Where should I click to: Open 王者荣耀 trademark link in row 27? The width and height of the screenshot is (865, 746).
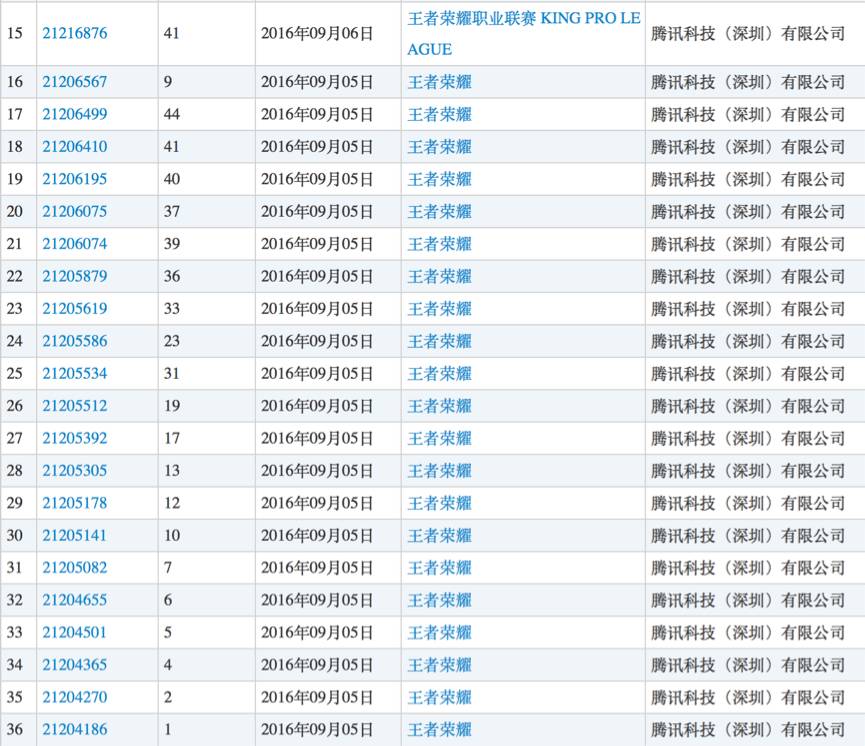tap(440, 439)
